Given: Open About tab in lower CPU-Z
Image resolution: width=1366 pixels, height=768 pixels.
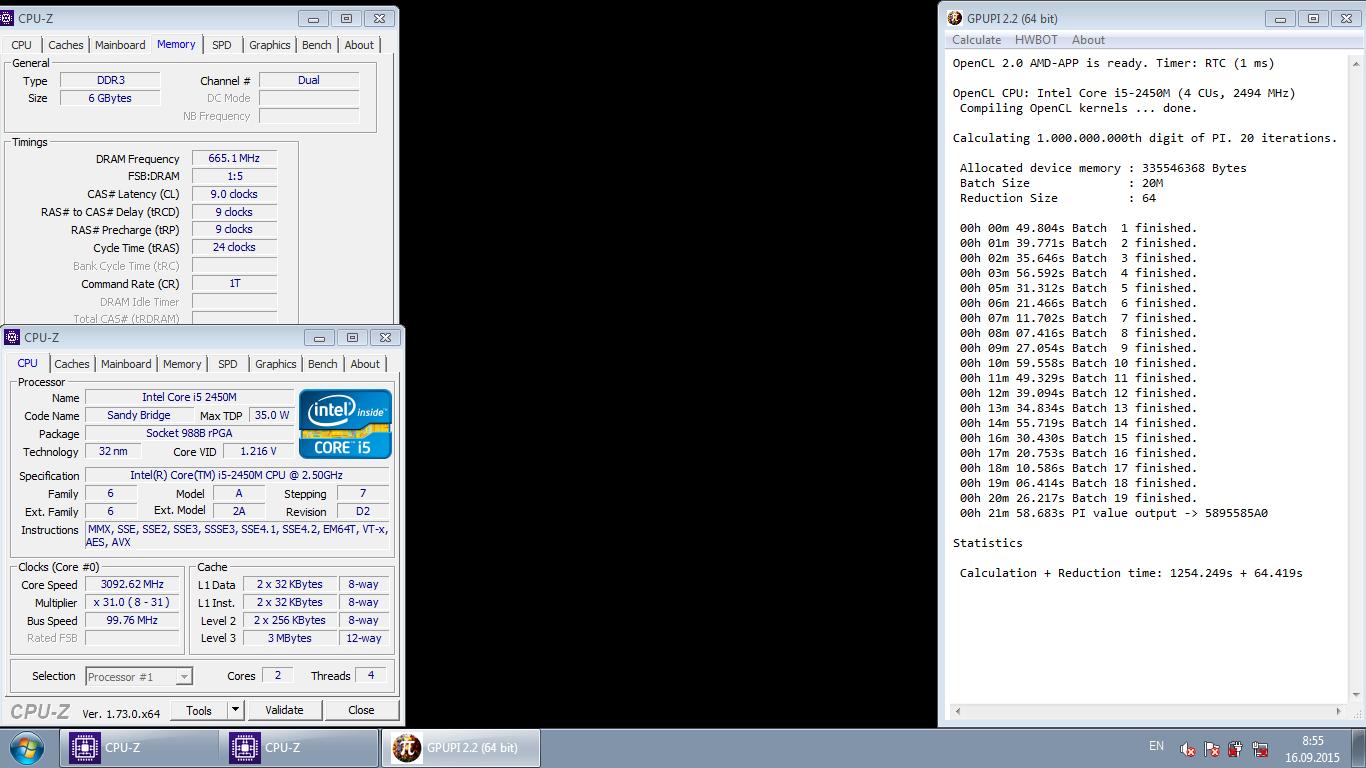Looking at the screenshot, I should click(x=365, y=364).
